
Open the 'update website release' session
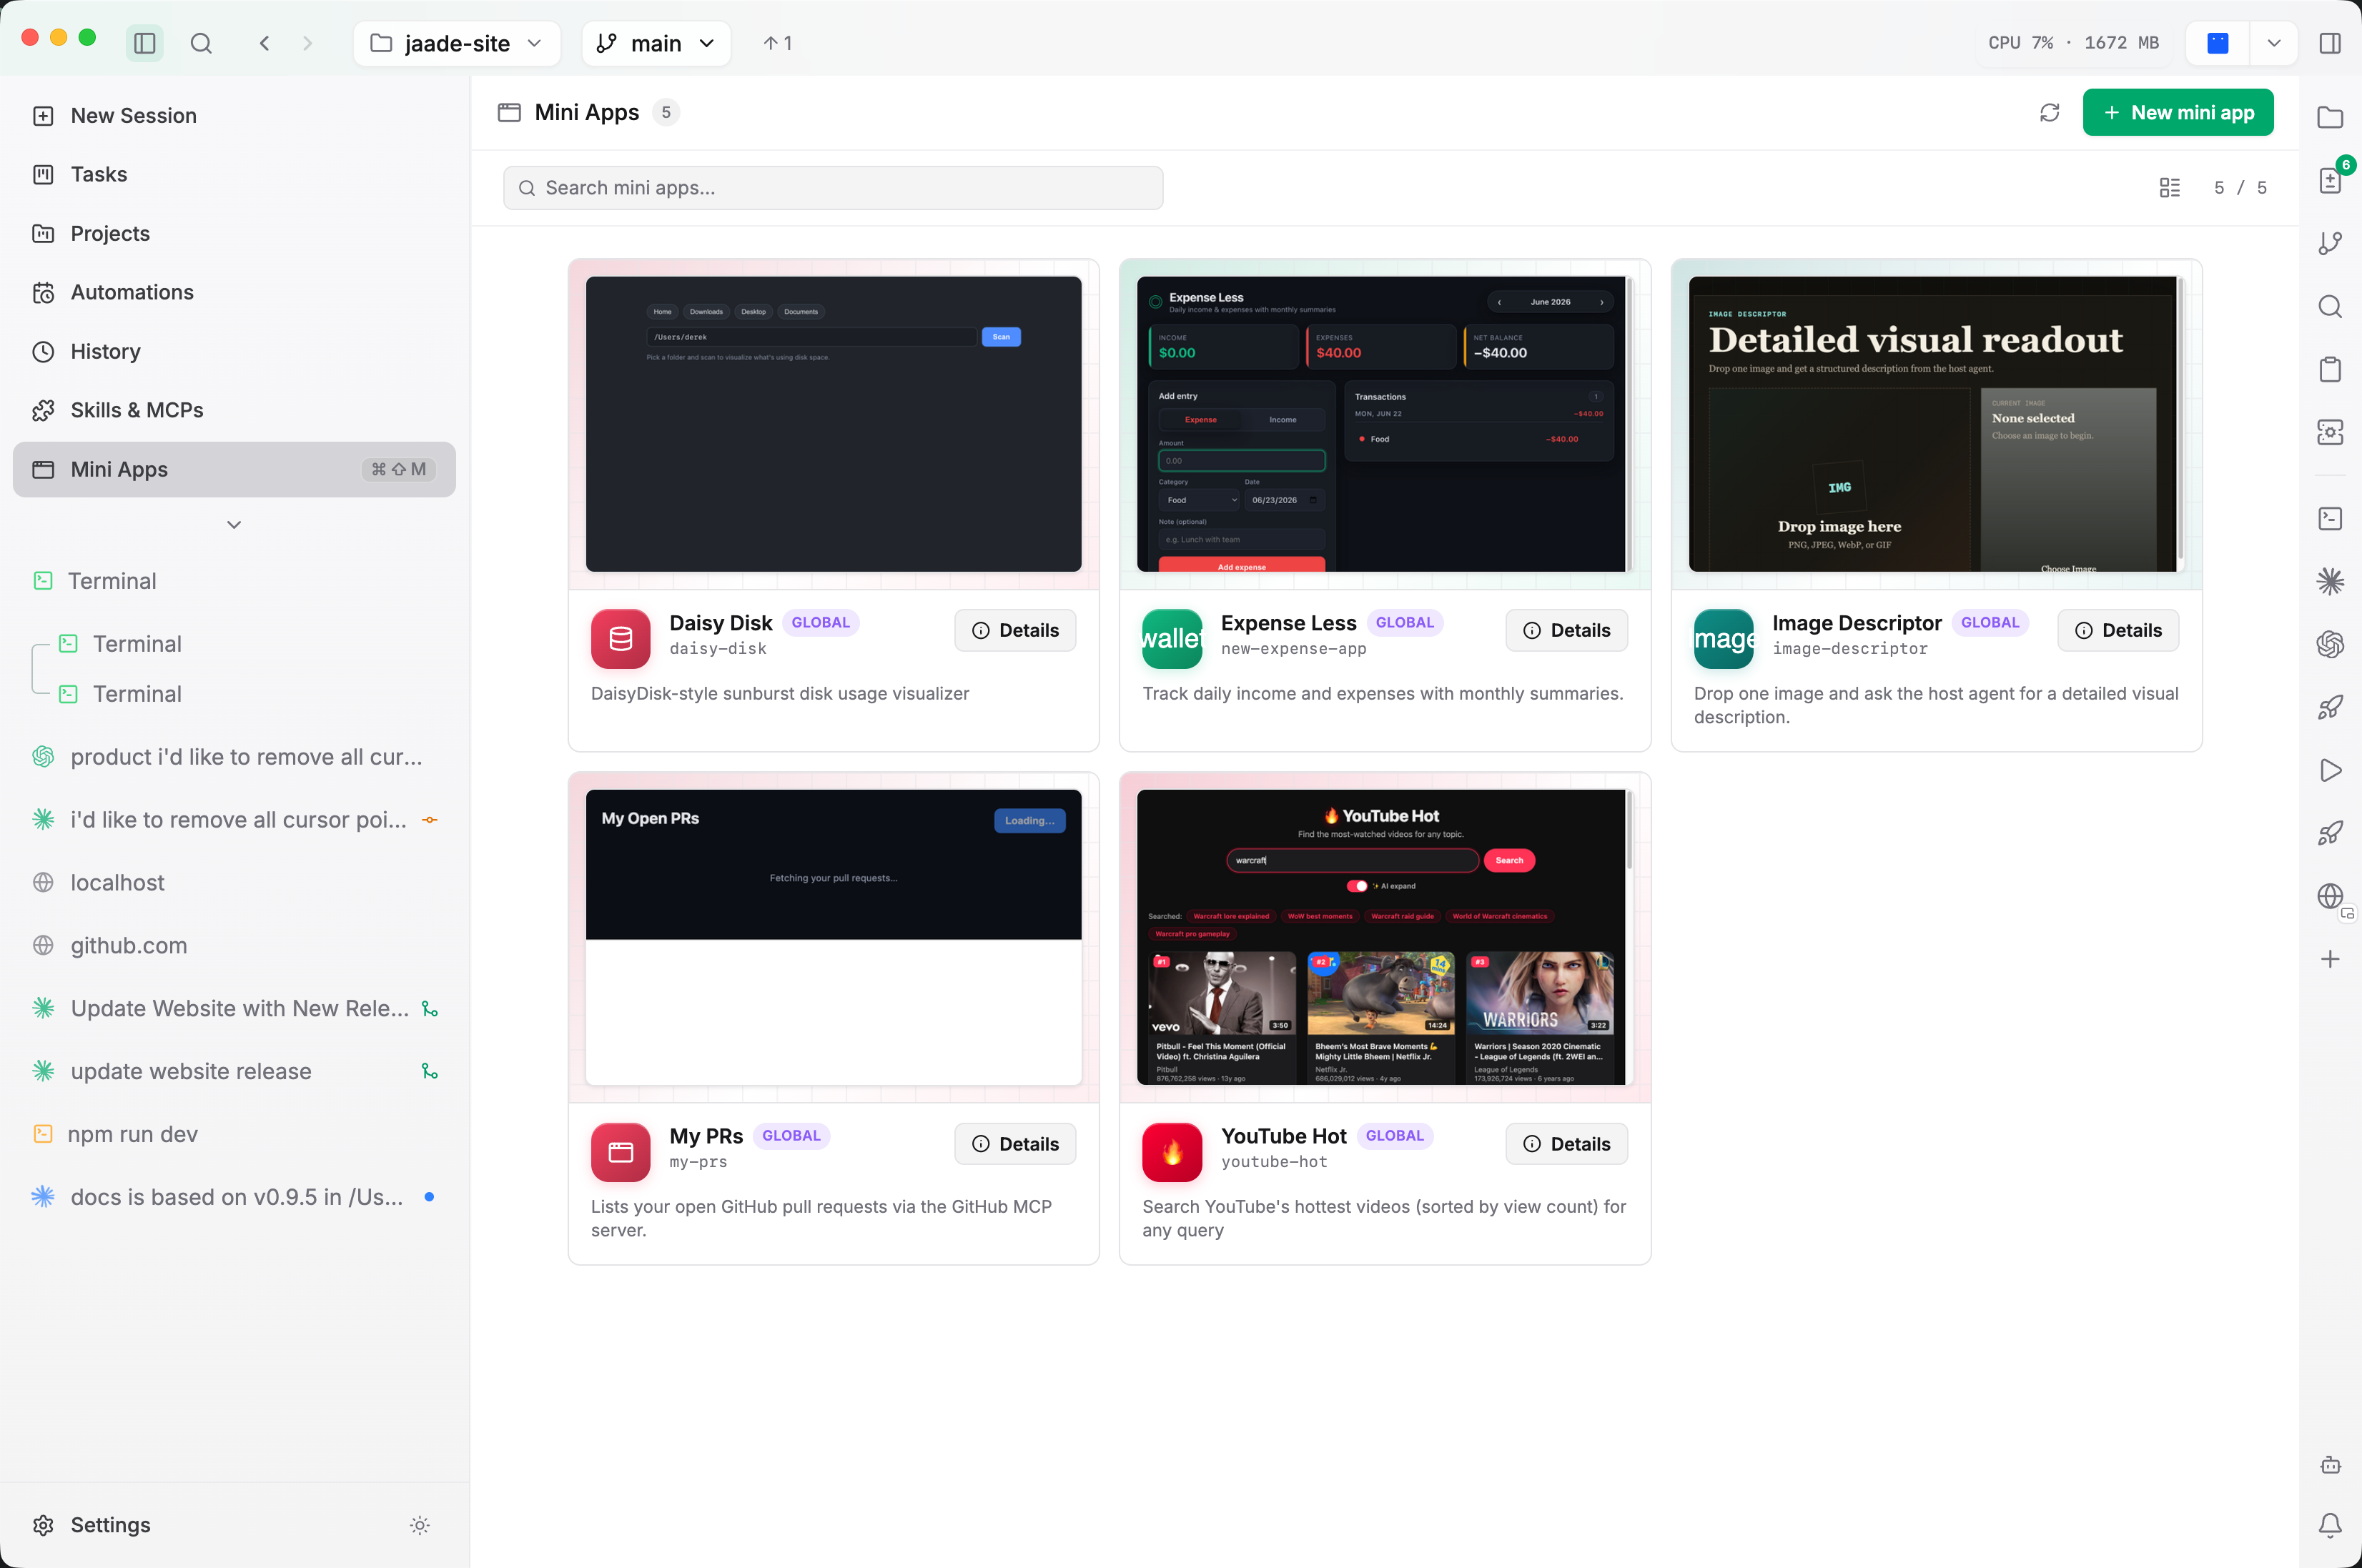(234, 1071)
